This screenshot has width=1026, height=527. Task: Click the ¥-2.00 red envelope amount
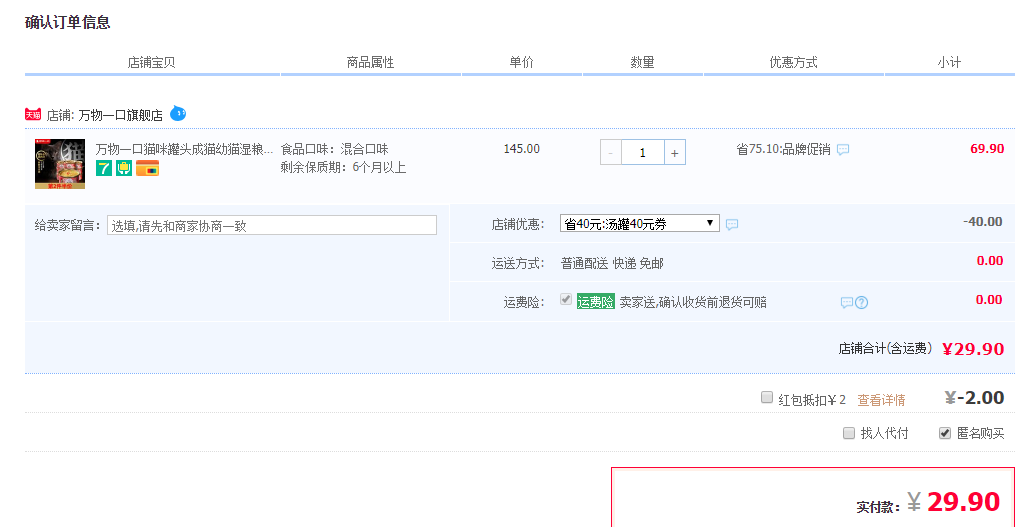[974, 397]
